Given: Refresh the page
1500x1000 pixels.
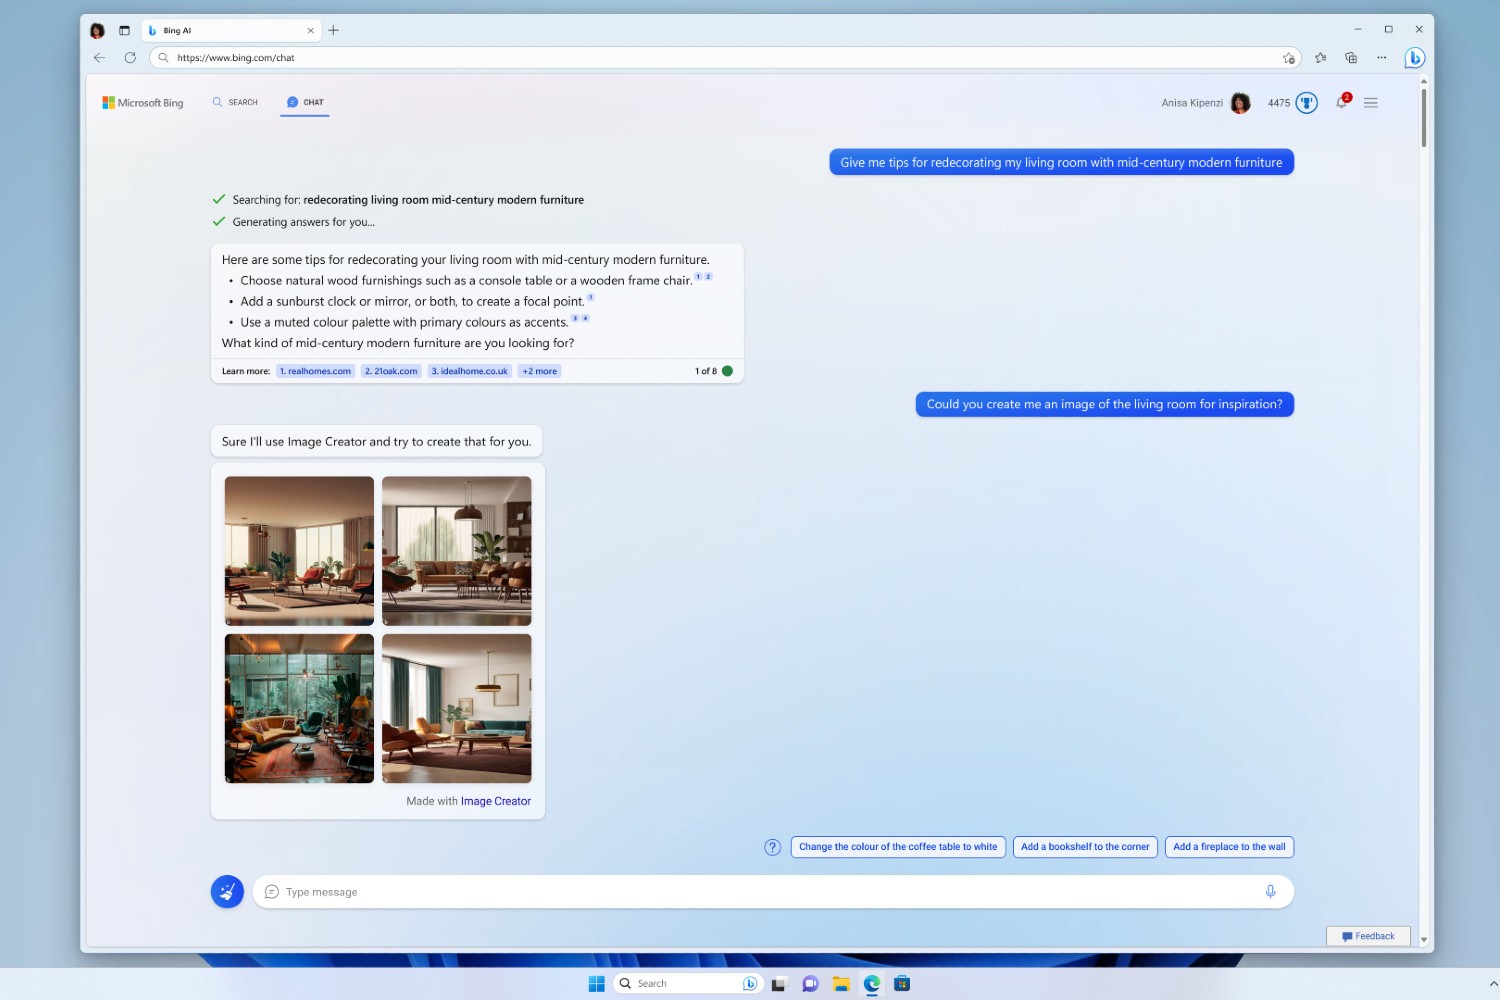Looking at the screenshot, I should click(x=130, y=58).
